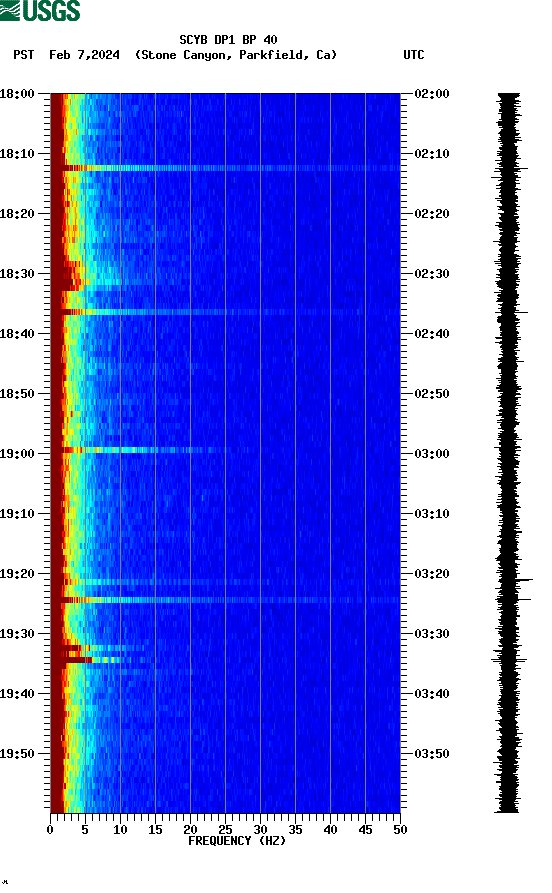Click the 02:20 UTC time label
This screenshot has width=552, height=893.
[x=432, y=214]
